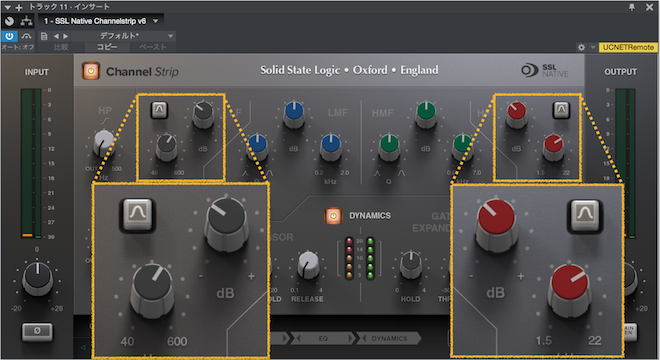Enable the HF bell shape button
The width and height of the screenshot is (660, 360).
[x=561, y=110]
